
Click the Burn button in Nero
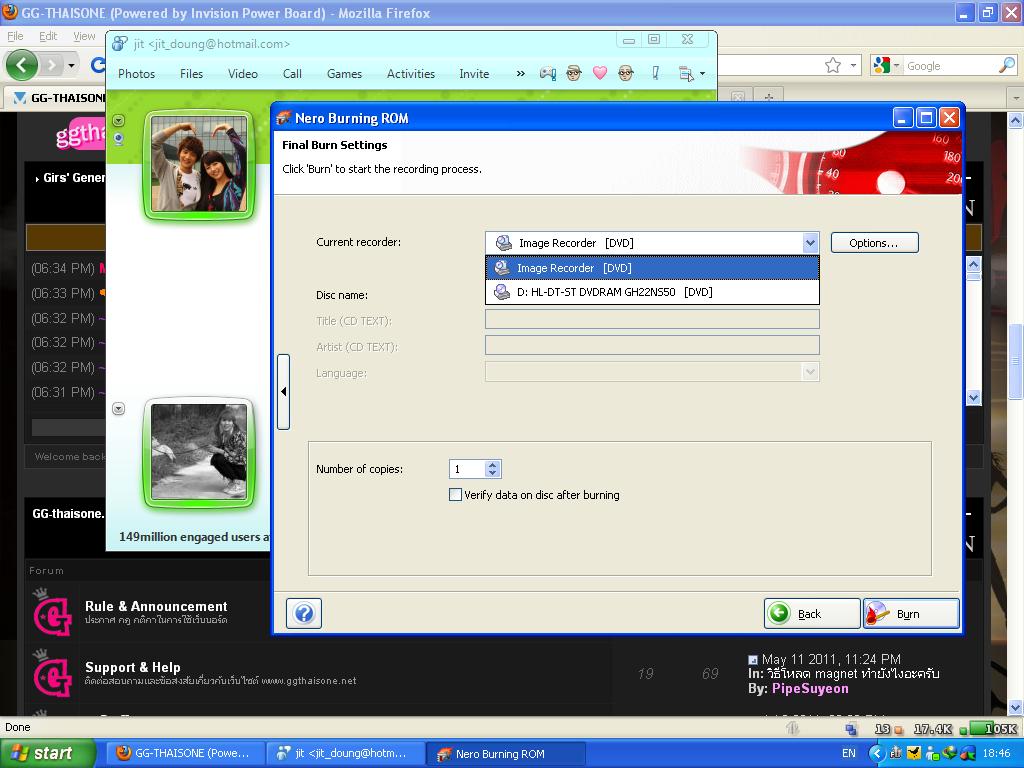911,614
